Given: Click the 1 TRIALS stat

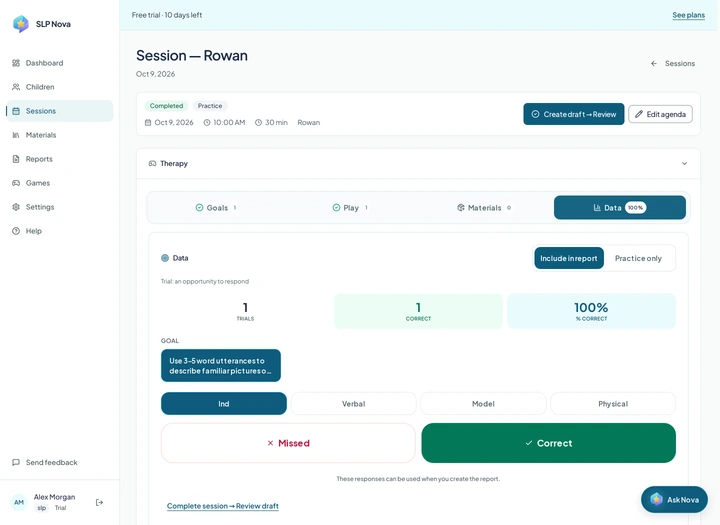Looking at the screenshot, I should coord(245,311).
